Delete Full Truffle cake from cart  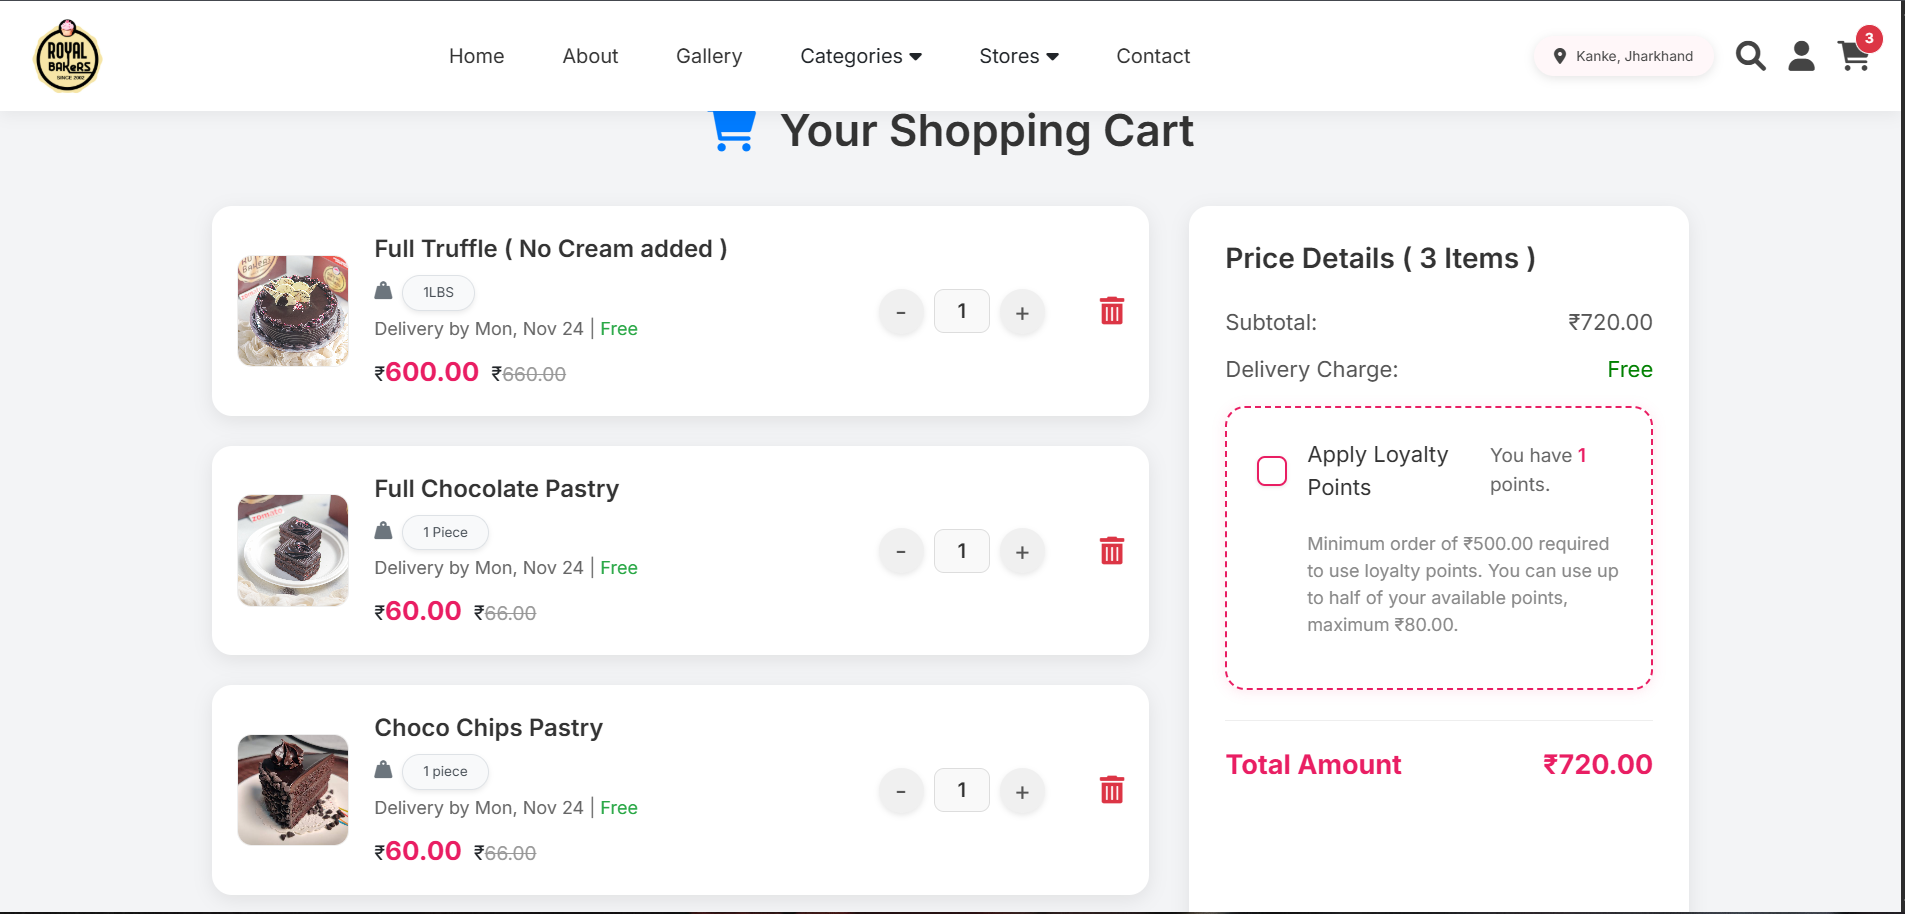click(1111, 311)
